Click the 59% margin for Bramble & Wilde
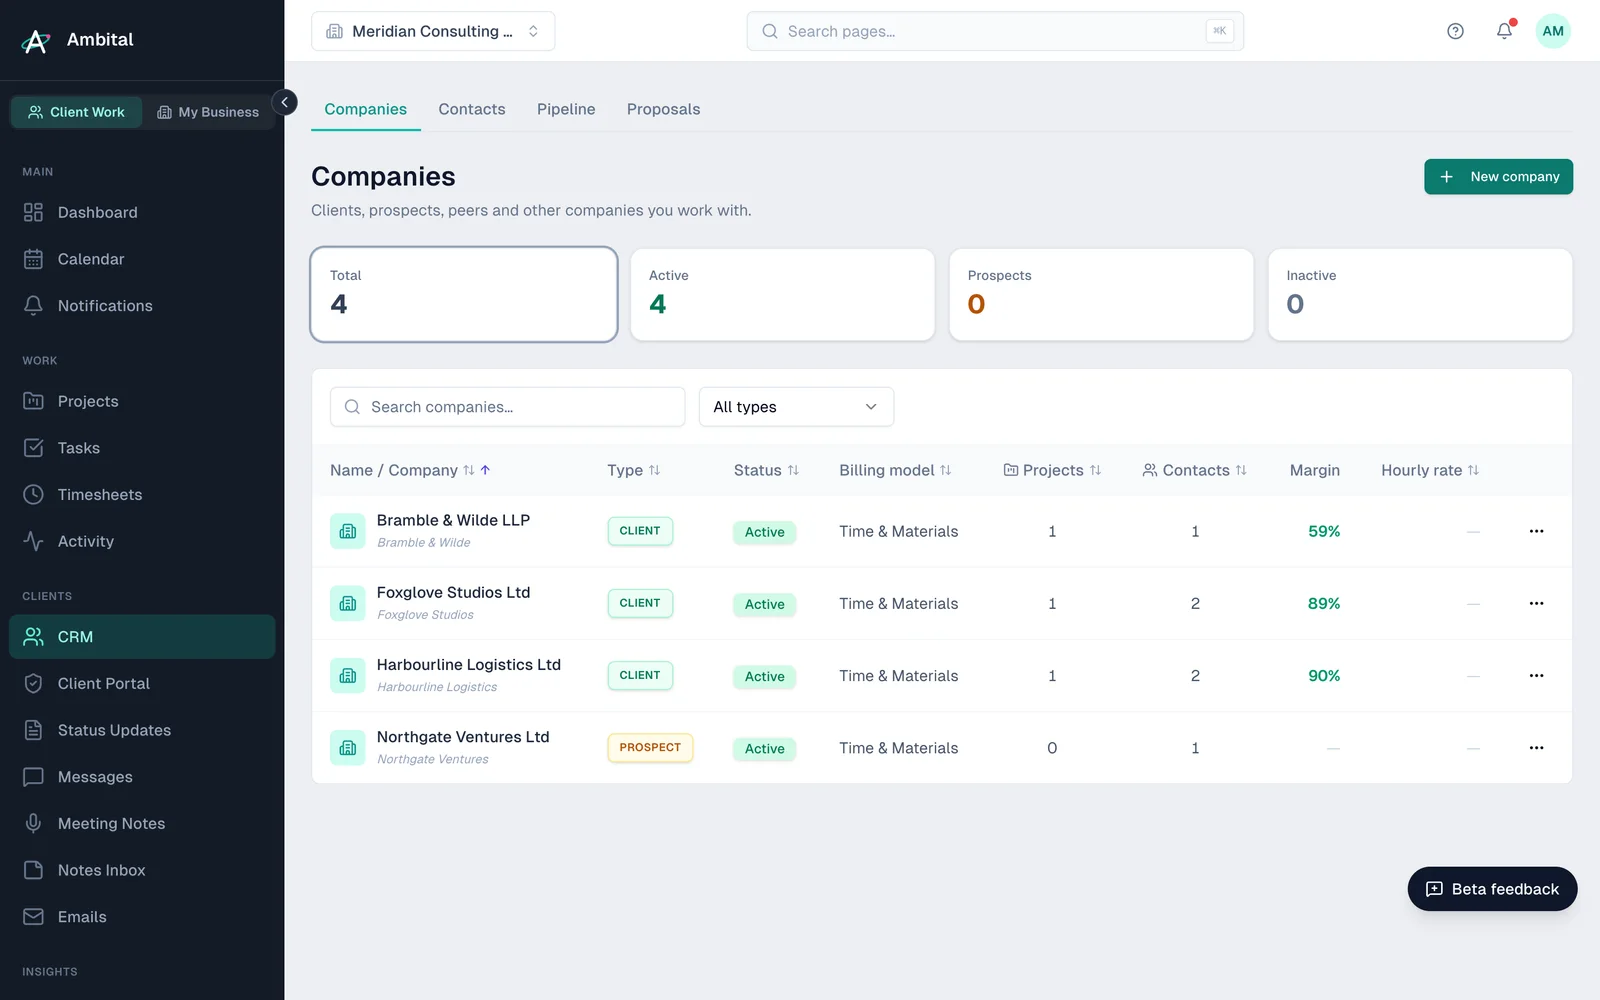 (x=1324, y=531)
